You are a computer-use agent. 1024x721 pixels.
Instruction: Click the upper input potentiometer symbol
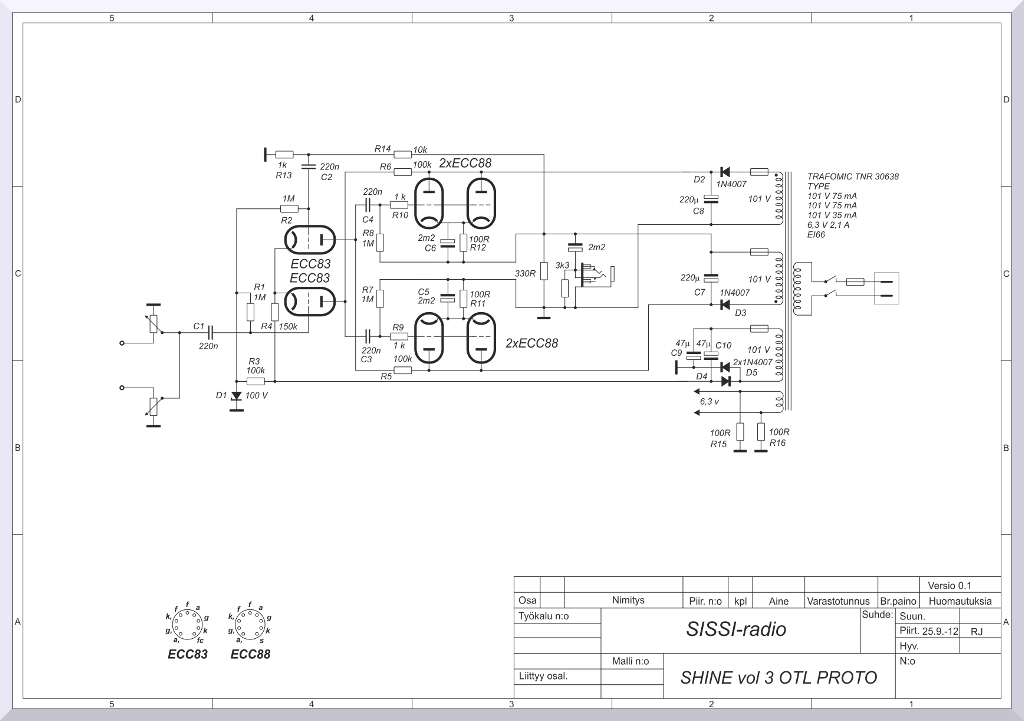pos(153,322)
